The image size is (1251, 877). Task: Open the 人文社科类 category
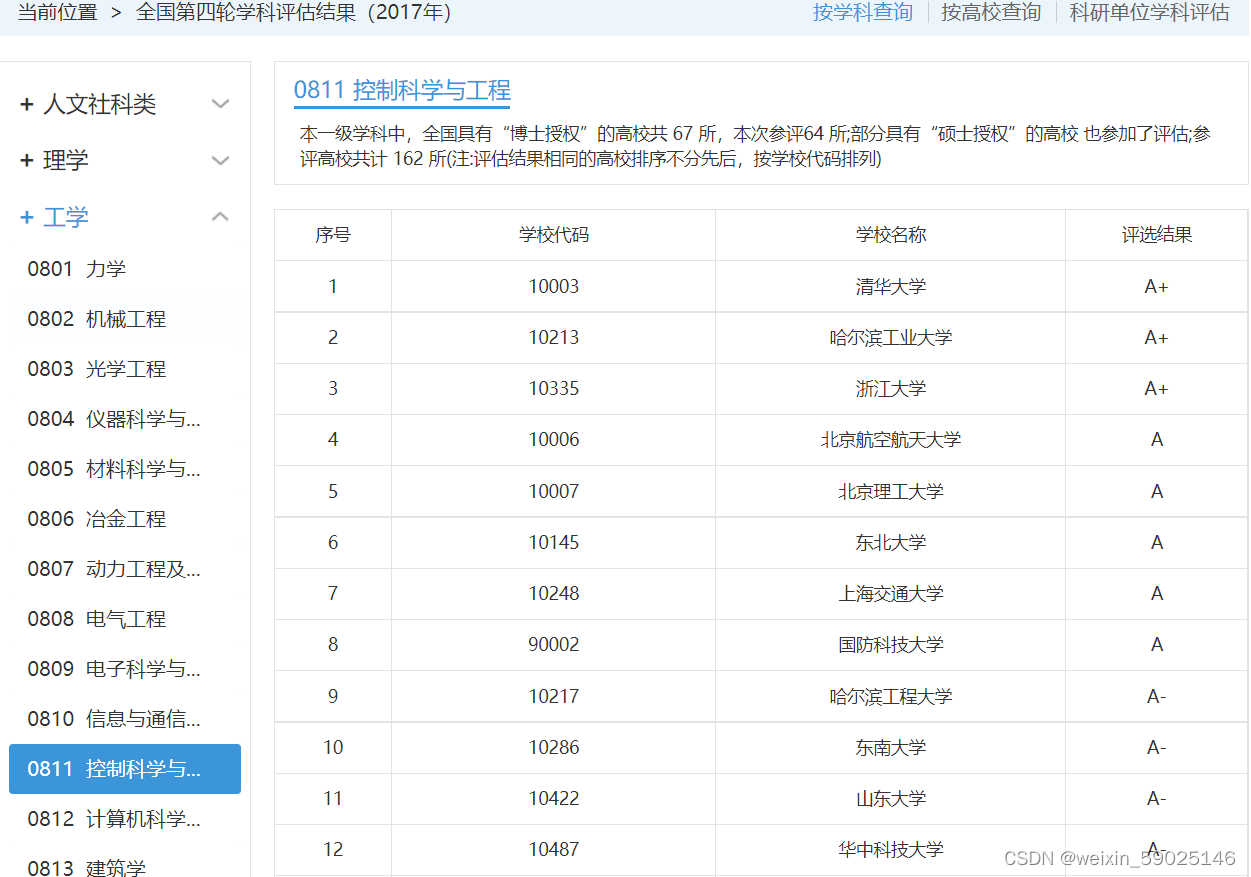point(88,104)
